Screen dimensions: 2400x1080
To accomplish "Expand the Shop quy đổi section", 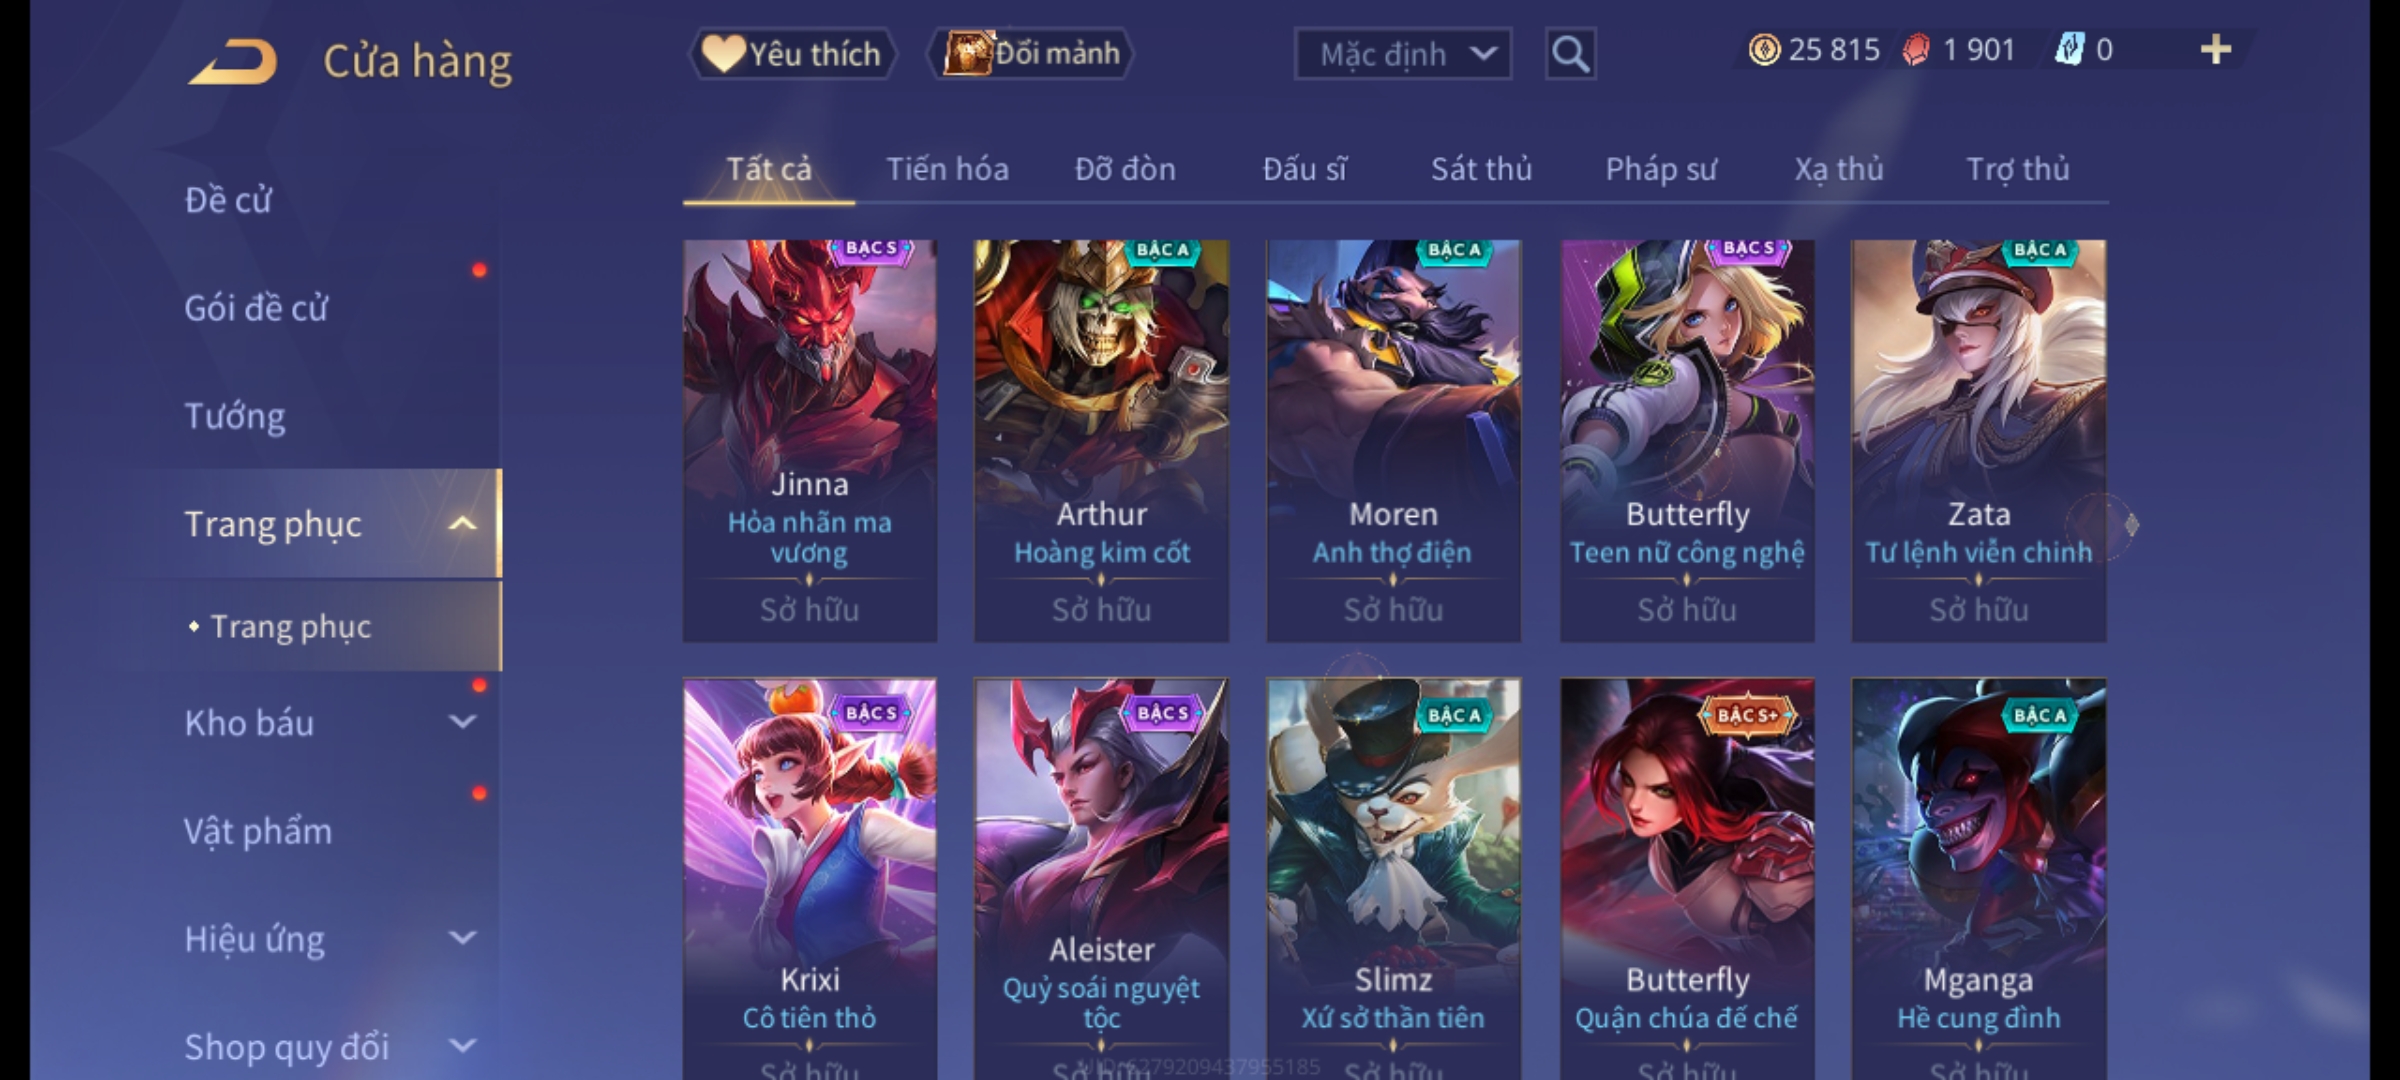I will point(463,1046).
